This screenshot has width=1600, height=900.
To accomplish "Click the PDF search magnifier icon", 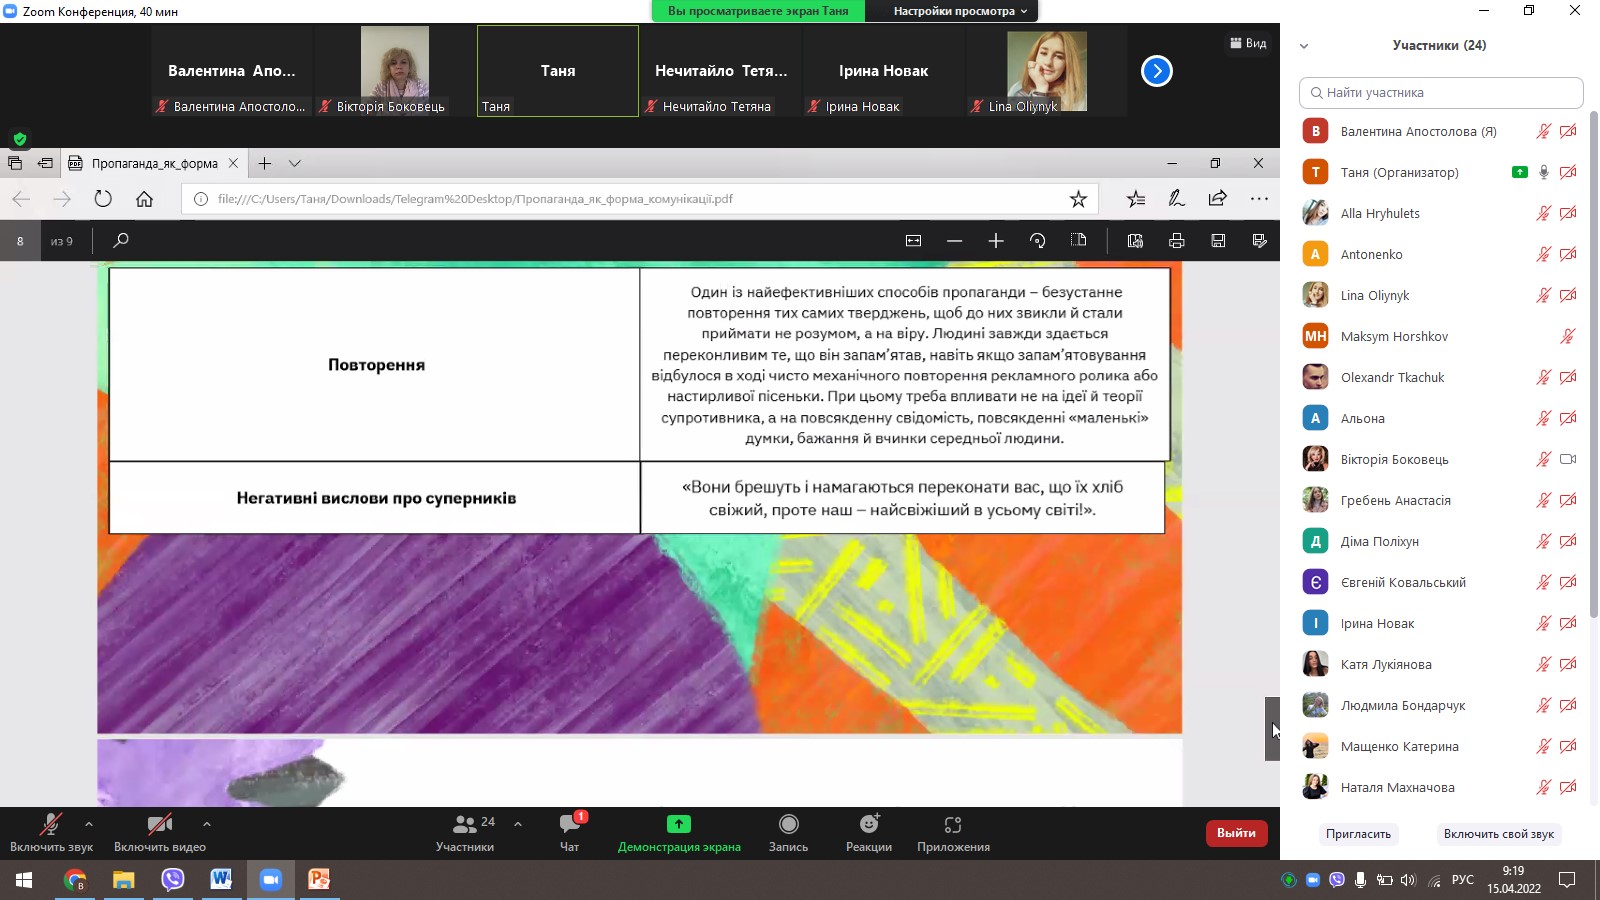I will click(121, 241).
